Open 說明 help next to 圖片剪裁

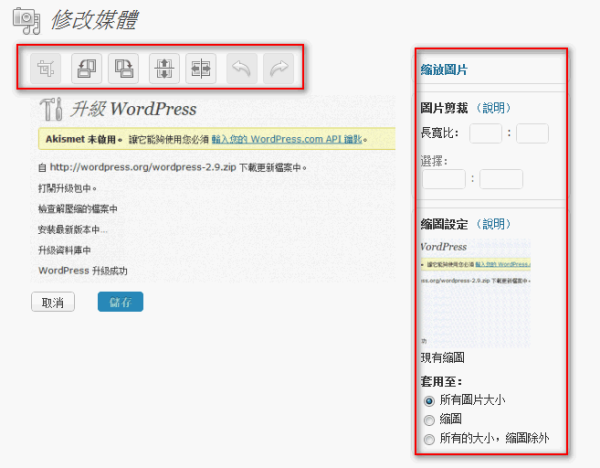point(494,108)
